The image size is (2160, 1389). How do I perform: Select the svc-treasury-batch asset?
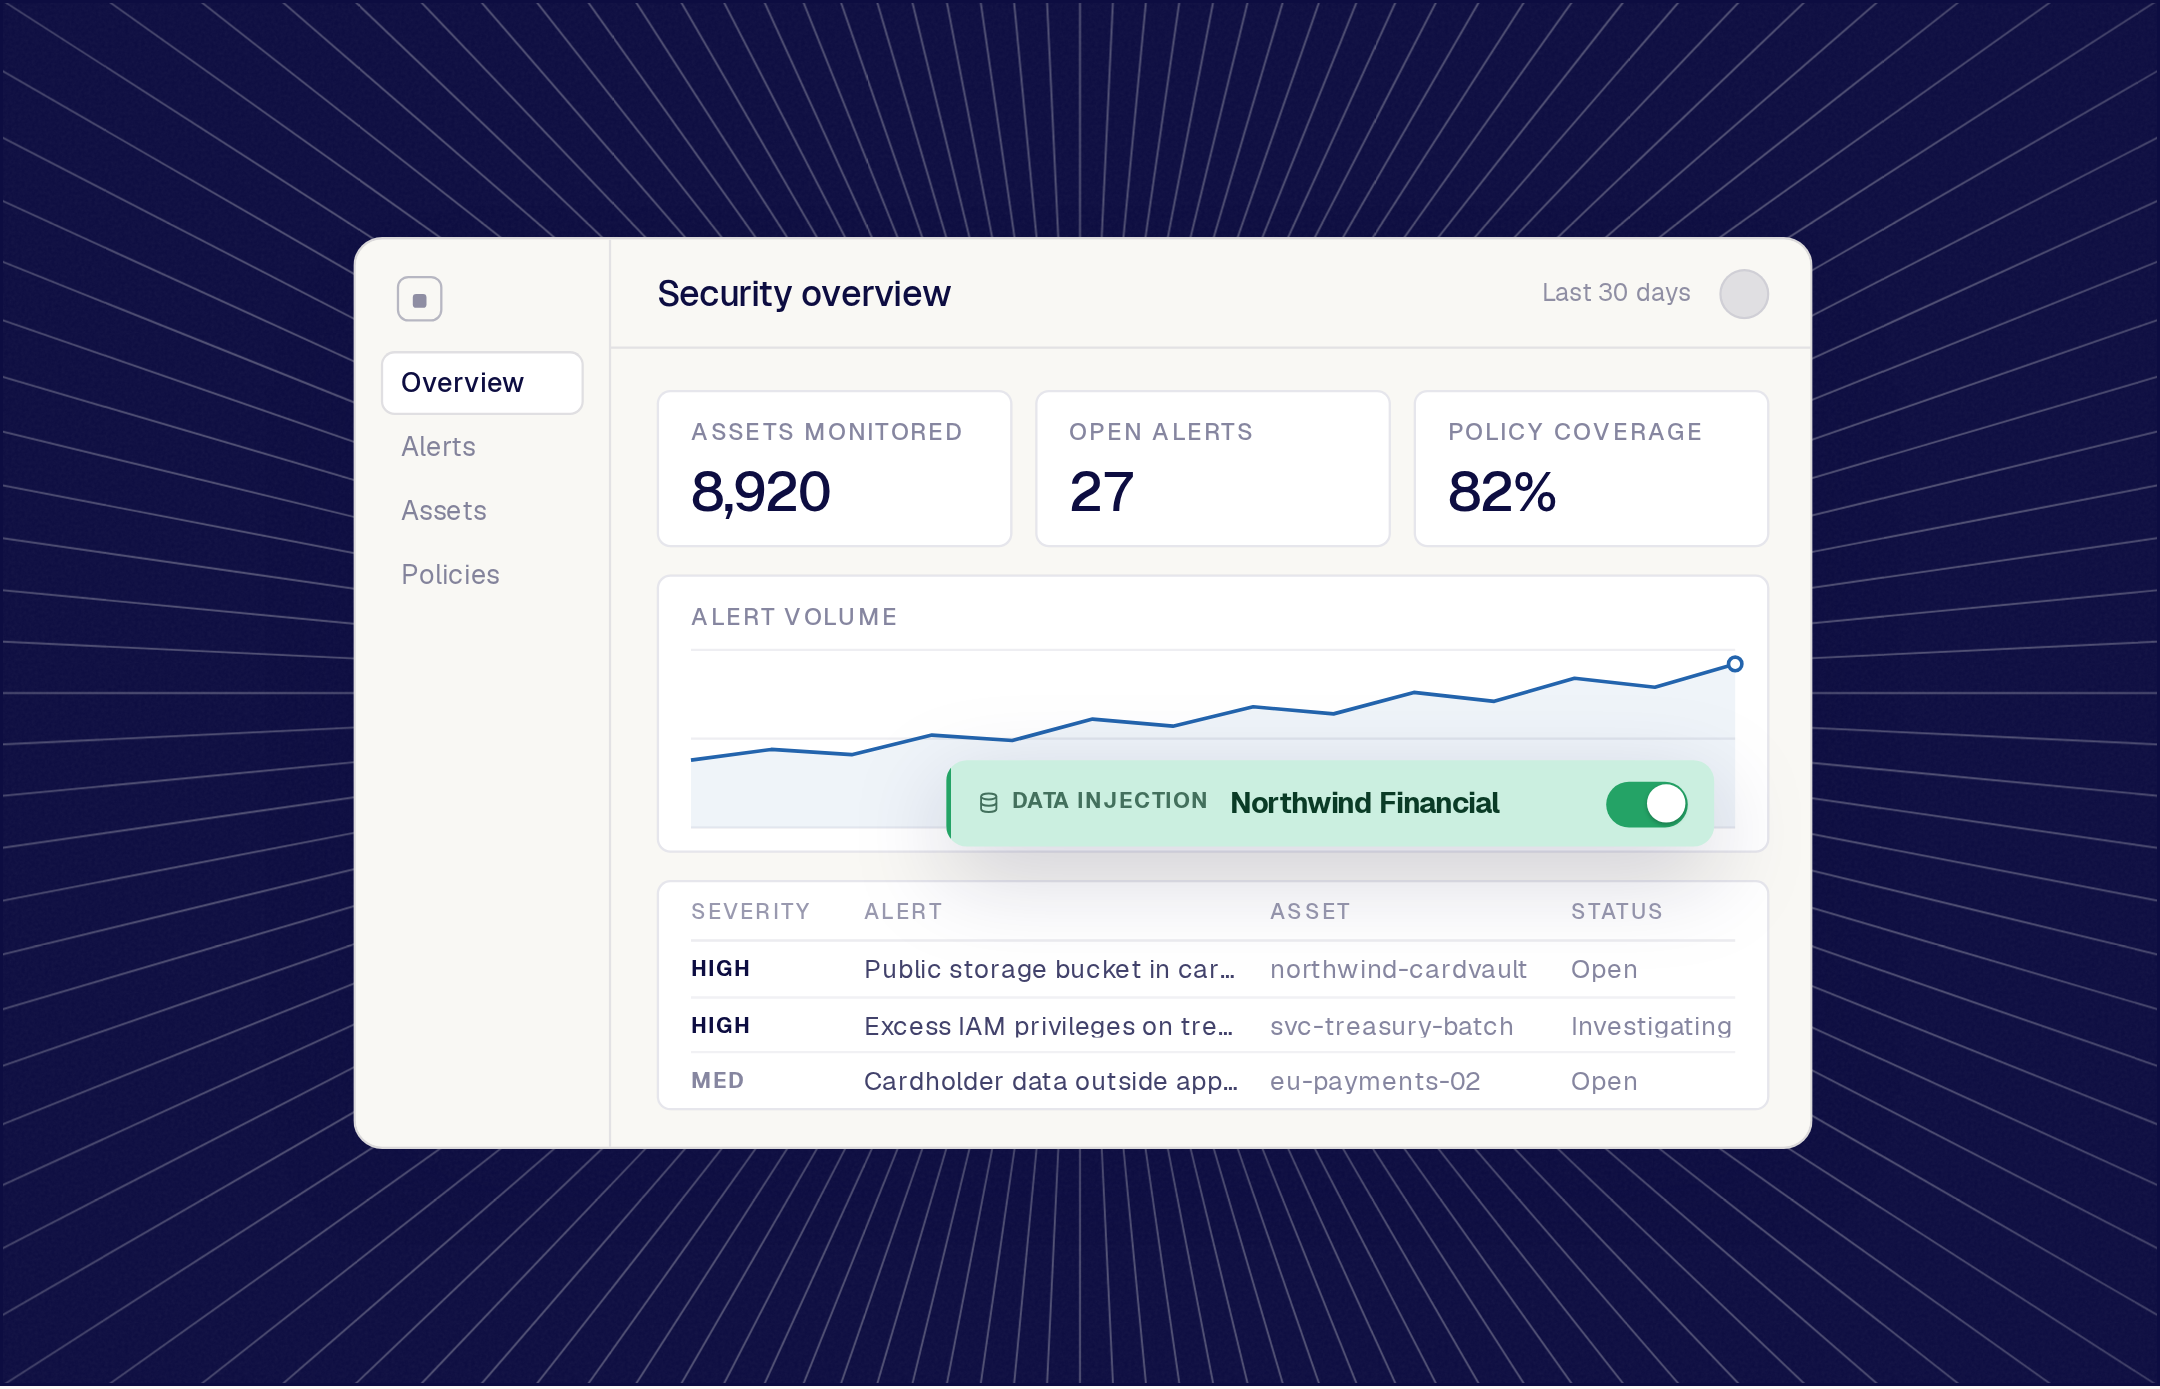pos(1391,1027)
